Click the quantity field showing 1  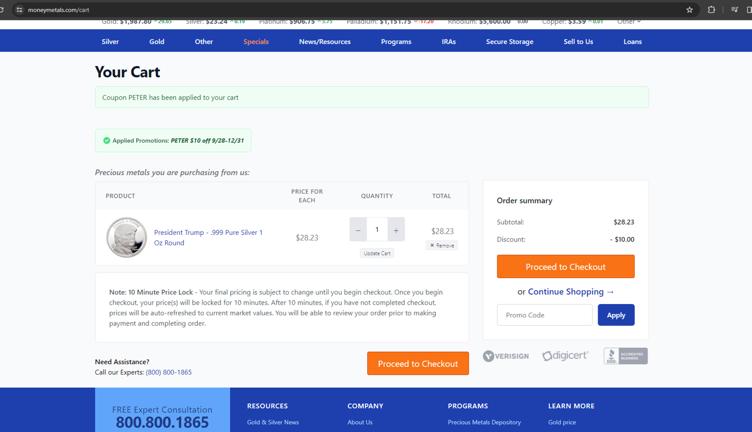(377, 230)
